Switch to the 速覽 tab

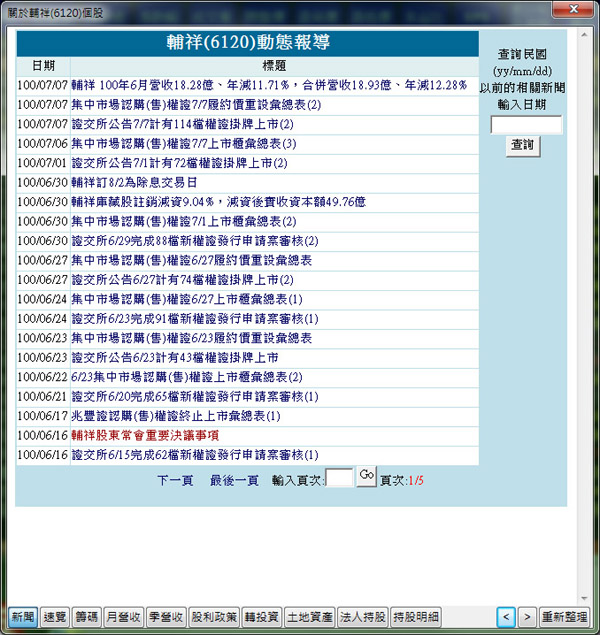click(x=55, y=617)
